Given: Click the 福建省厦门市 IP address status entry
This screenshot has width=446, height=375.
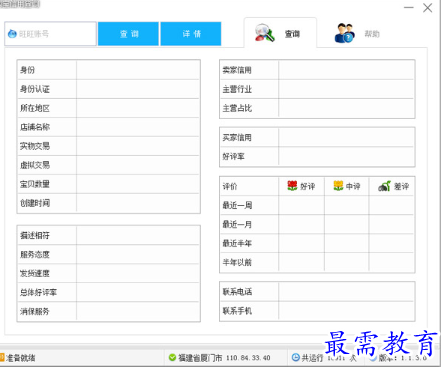Looking at the screenshot, I should [224, 358].
